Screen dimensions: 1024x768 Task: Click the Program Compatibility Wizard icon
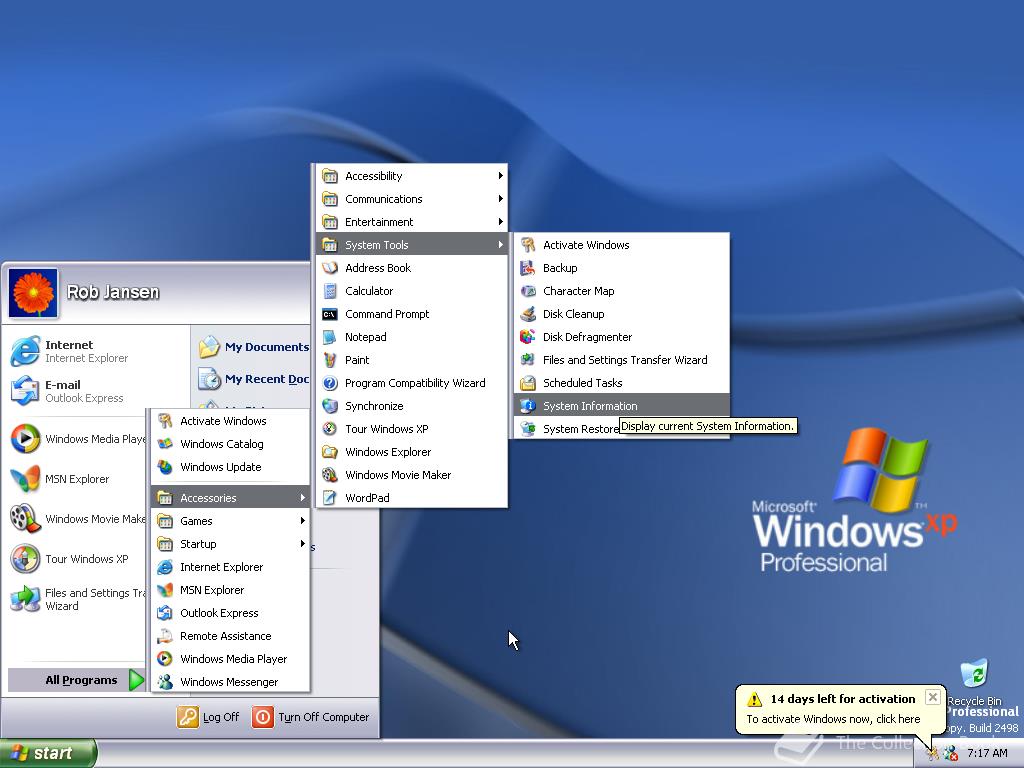tap(330, 383)
